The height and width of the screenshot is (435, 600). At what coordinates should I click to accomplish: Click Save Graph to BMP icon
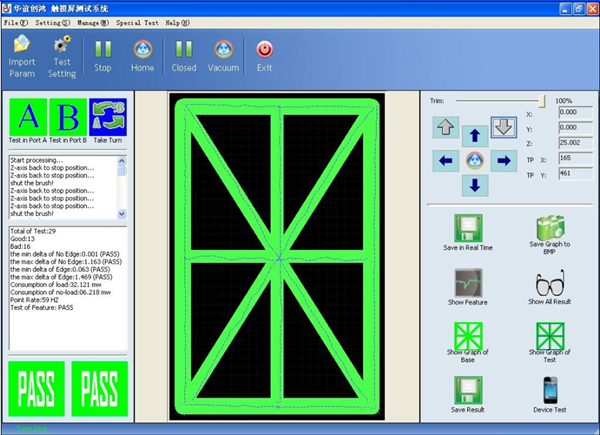[x=551, y=230]
